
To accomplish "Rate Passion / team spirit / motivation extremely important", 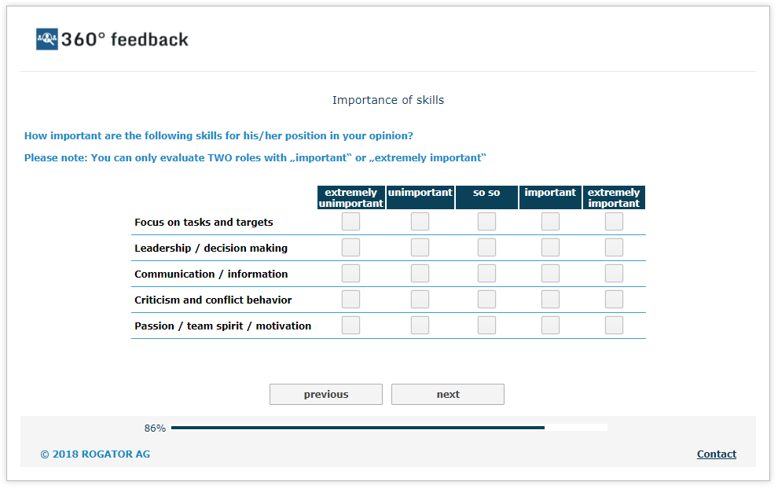I will tap(614, 326).
